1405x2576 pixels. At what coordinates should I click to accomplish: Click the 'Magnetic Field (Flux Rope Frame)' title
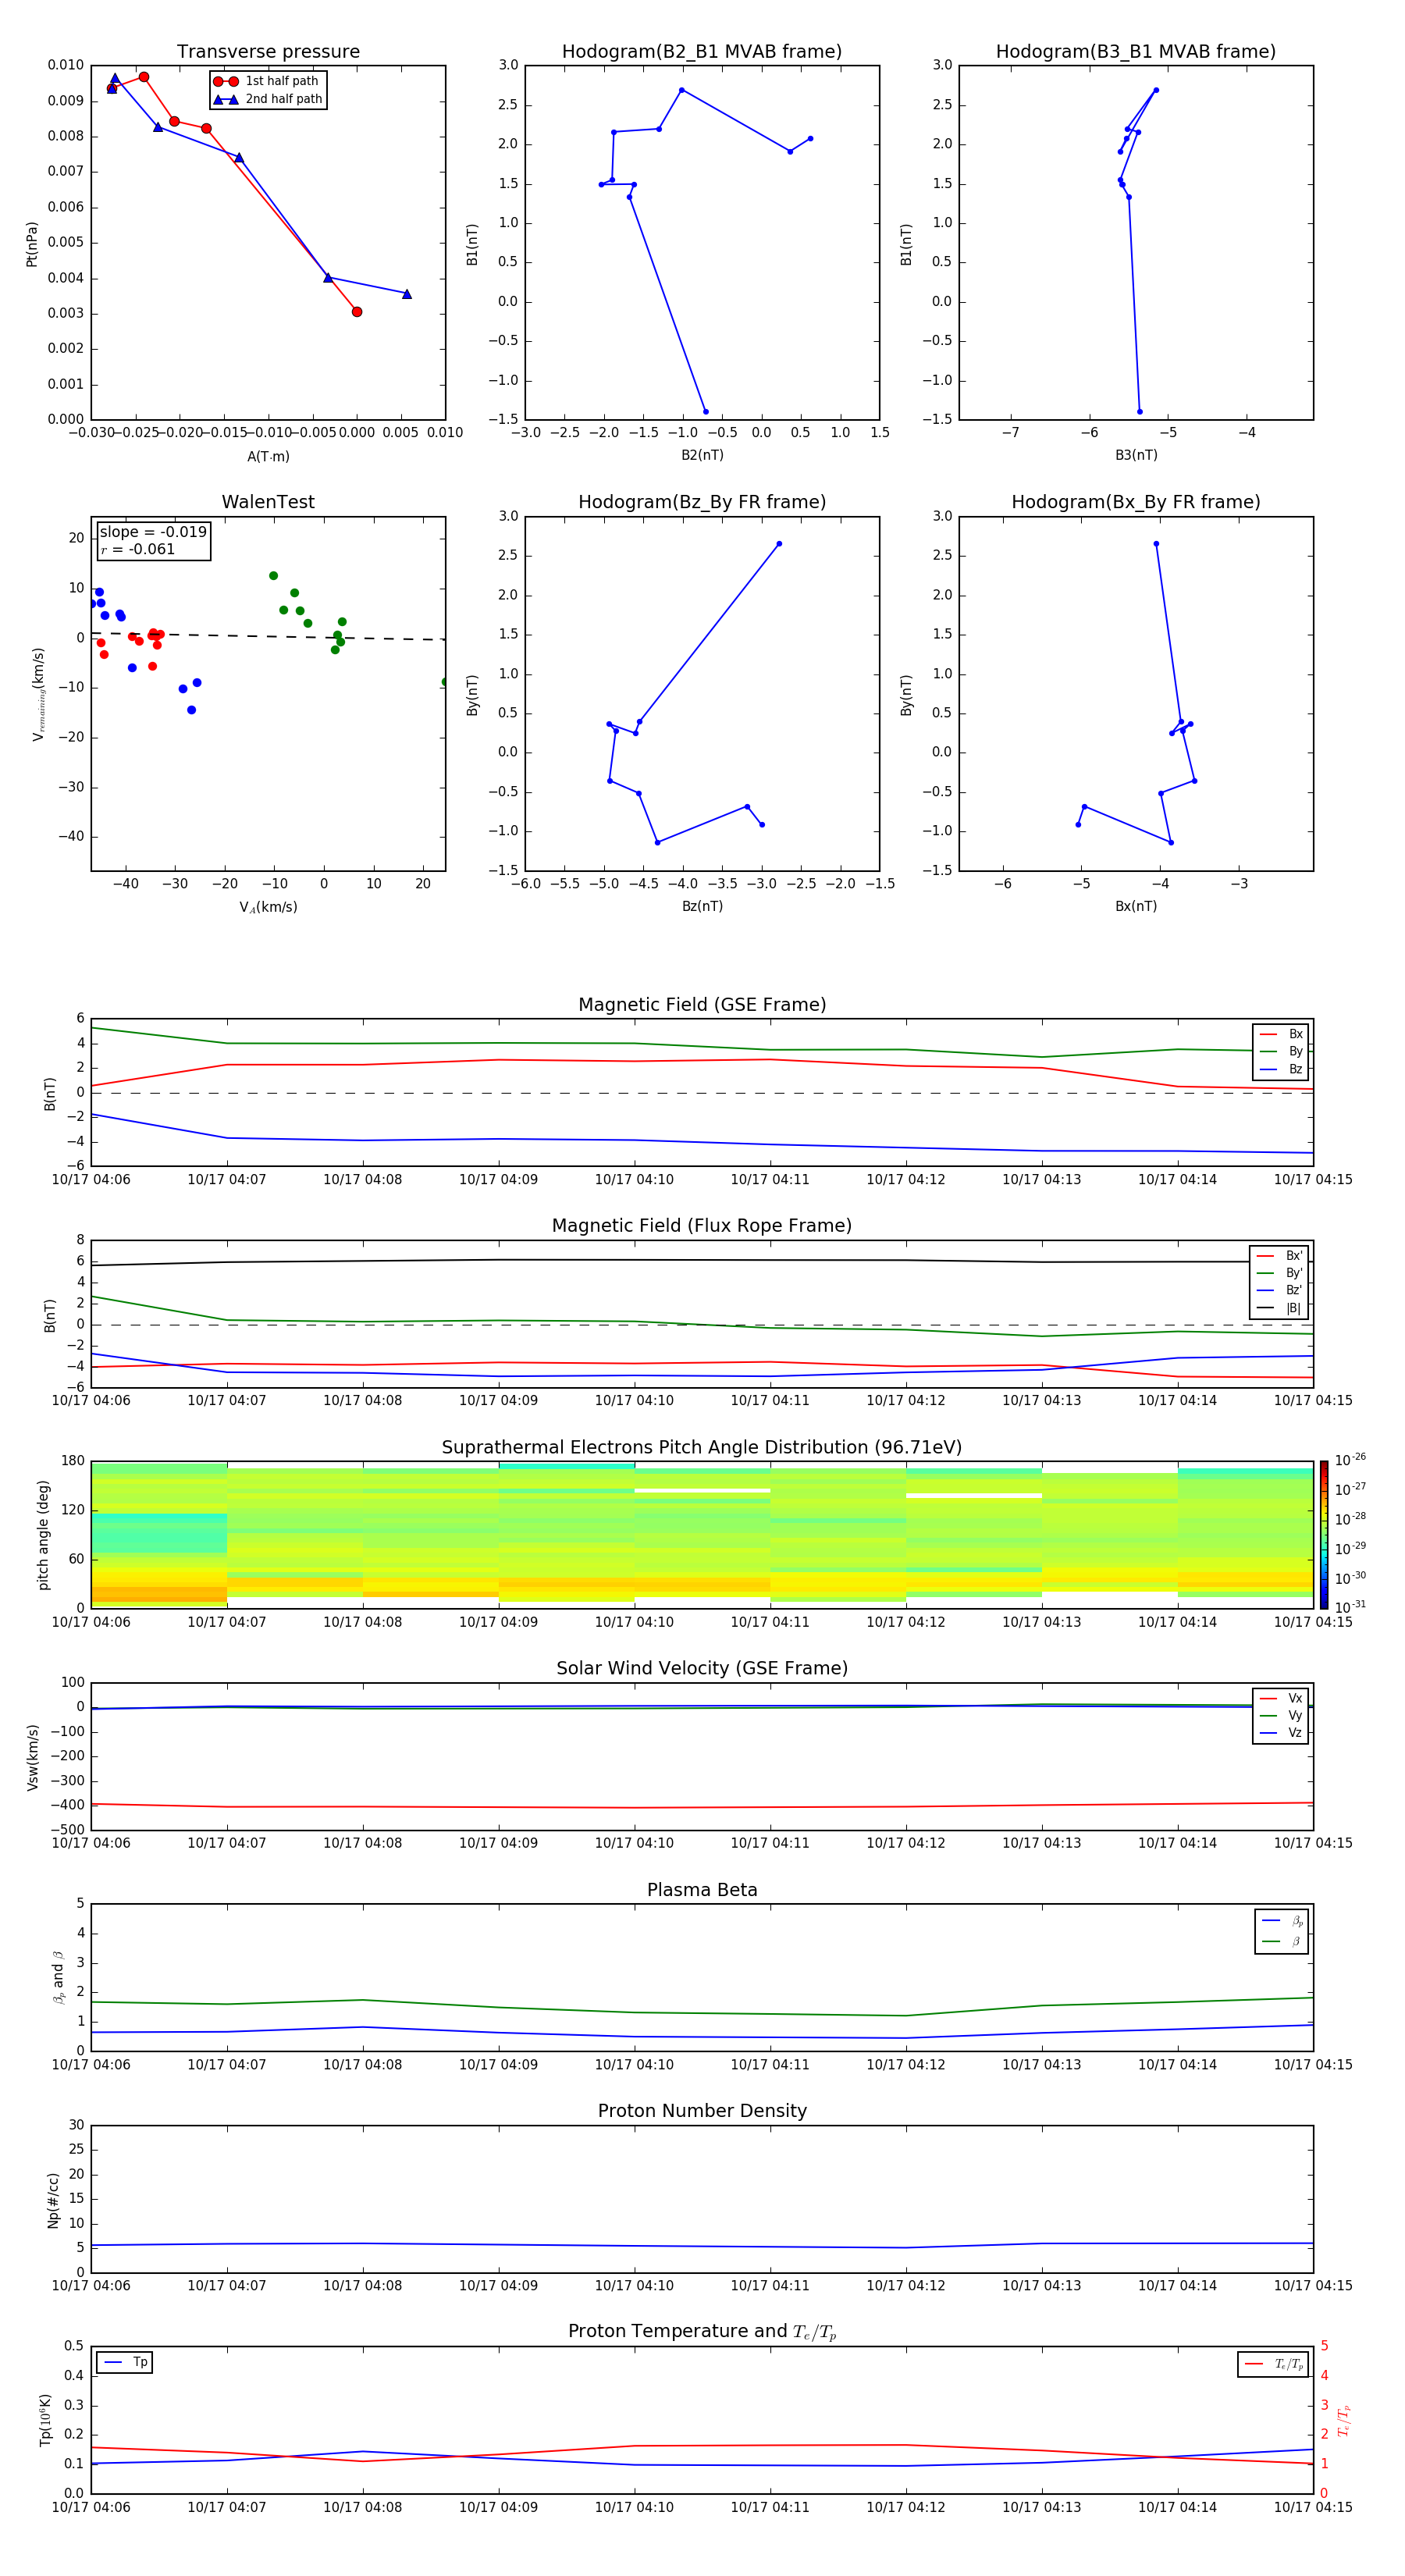[x=702, y=1226]
